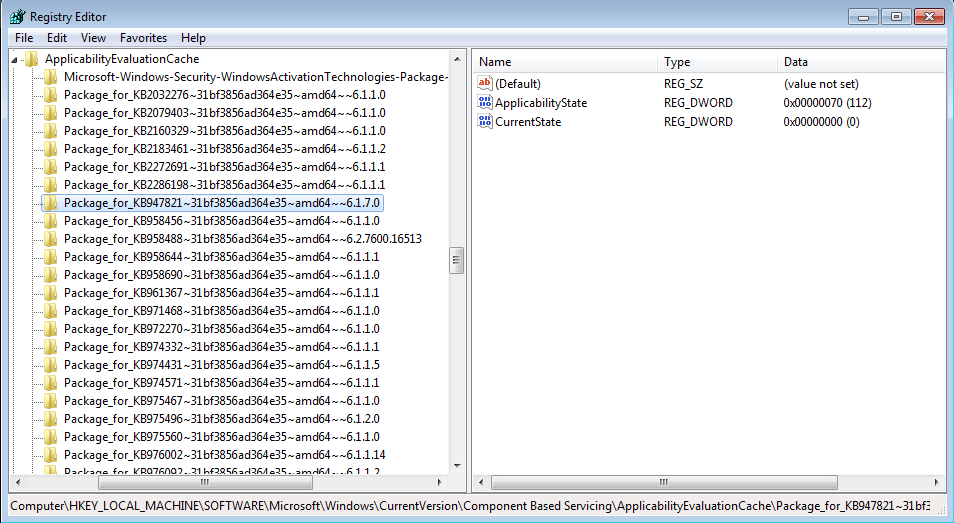Click data 0x00000070 (112)
This screenshot has height=523, width=954.
[x=827, y=103]
